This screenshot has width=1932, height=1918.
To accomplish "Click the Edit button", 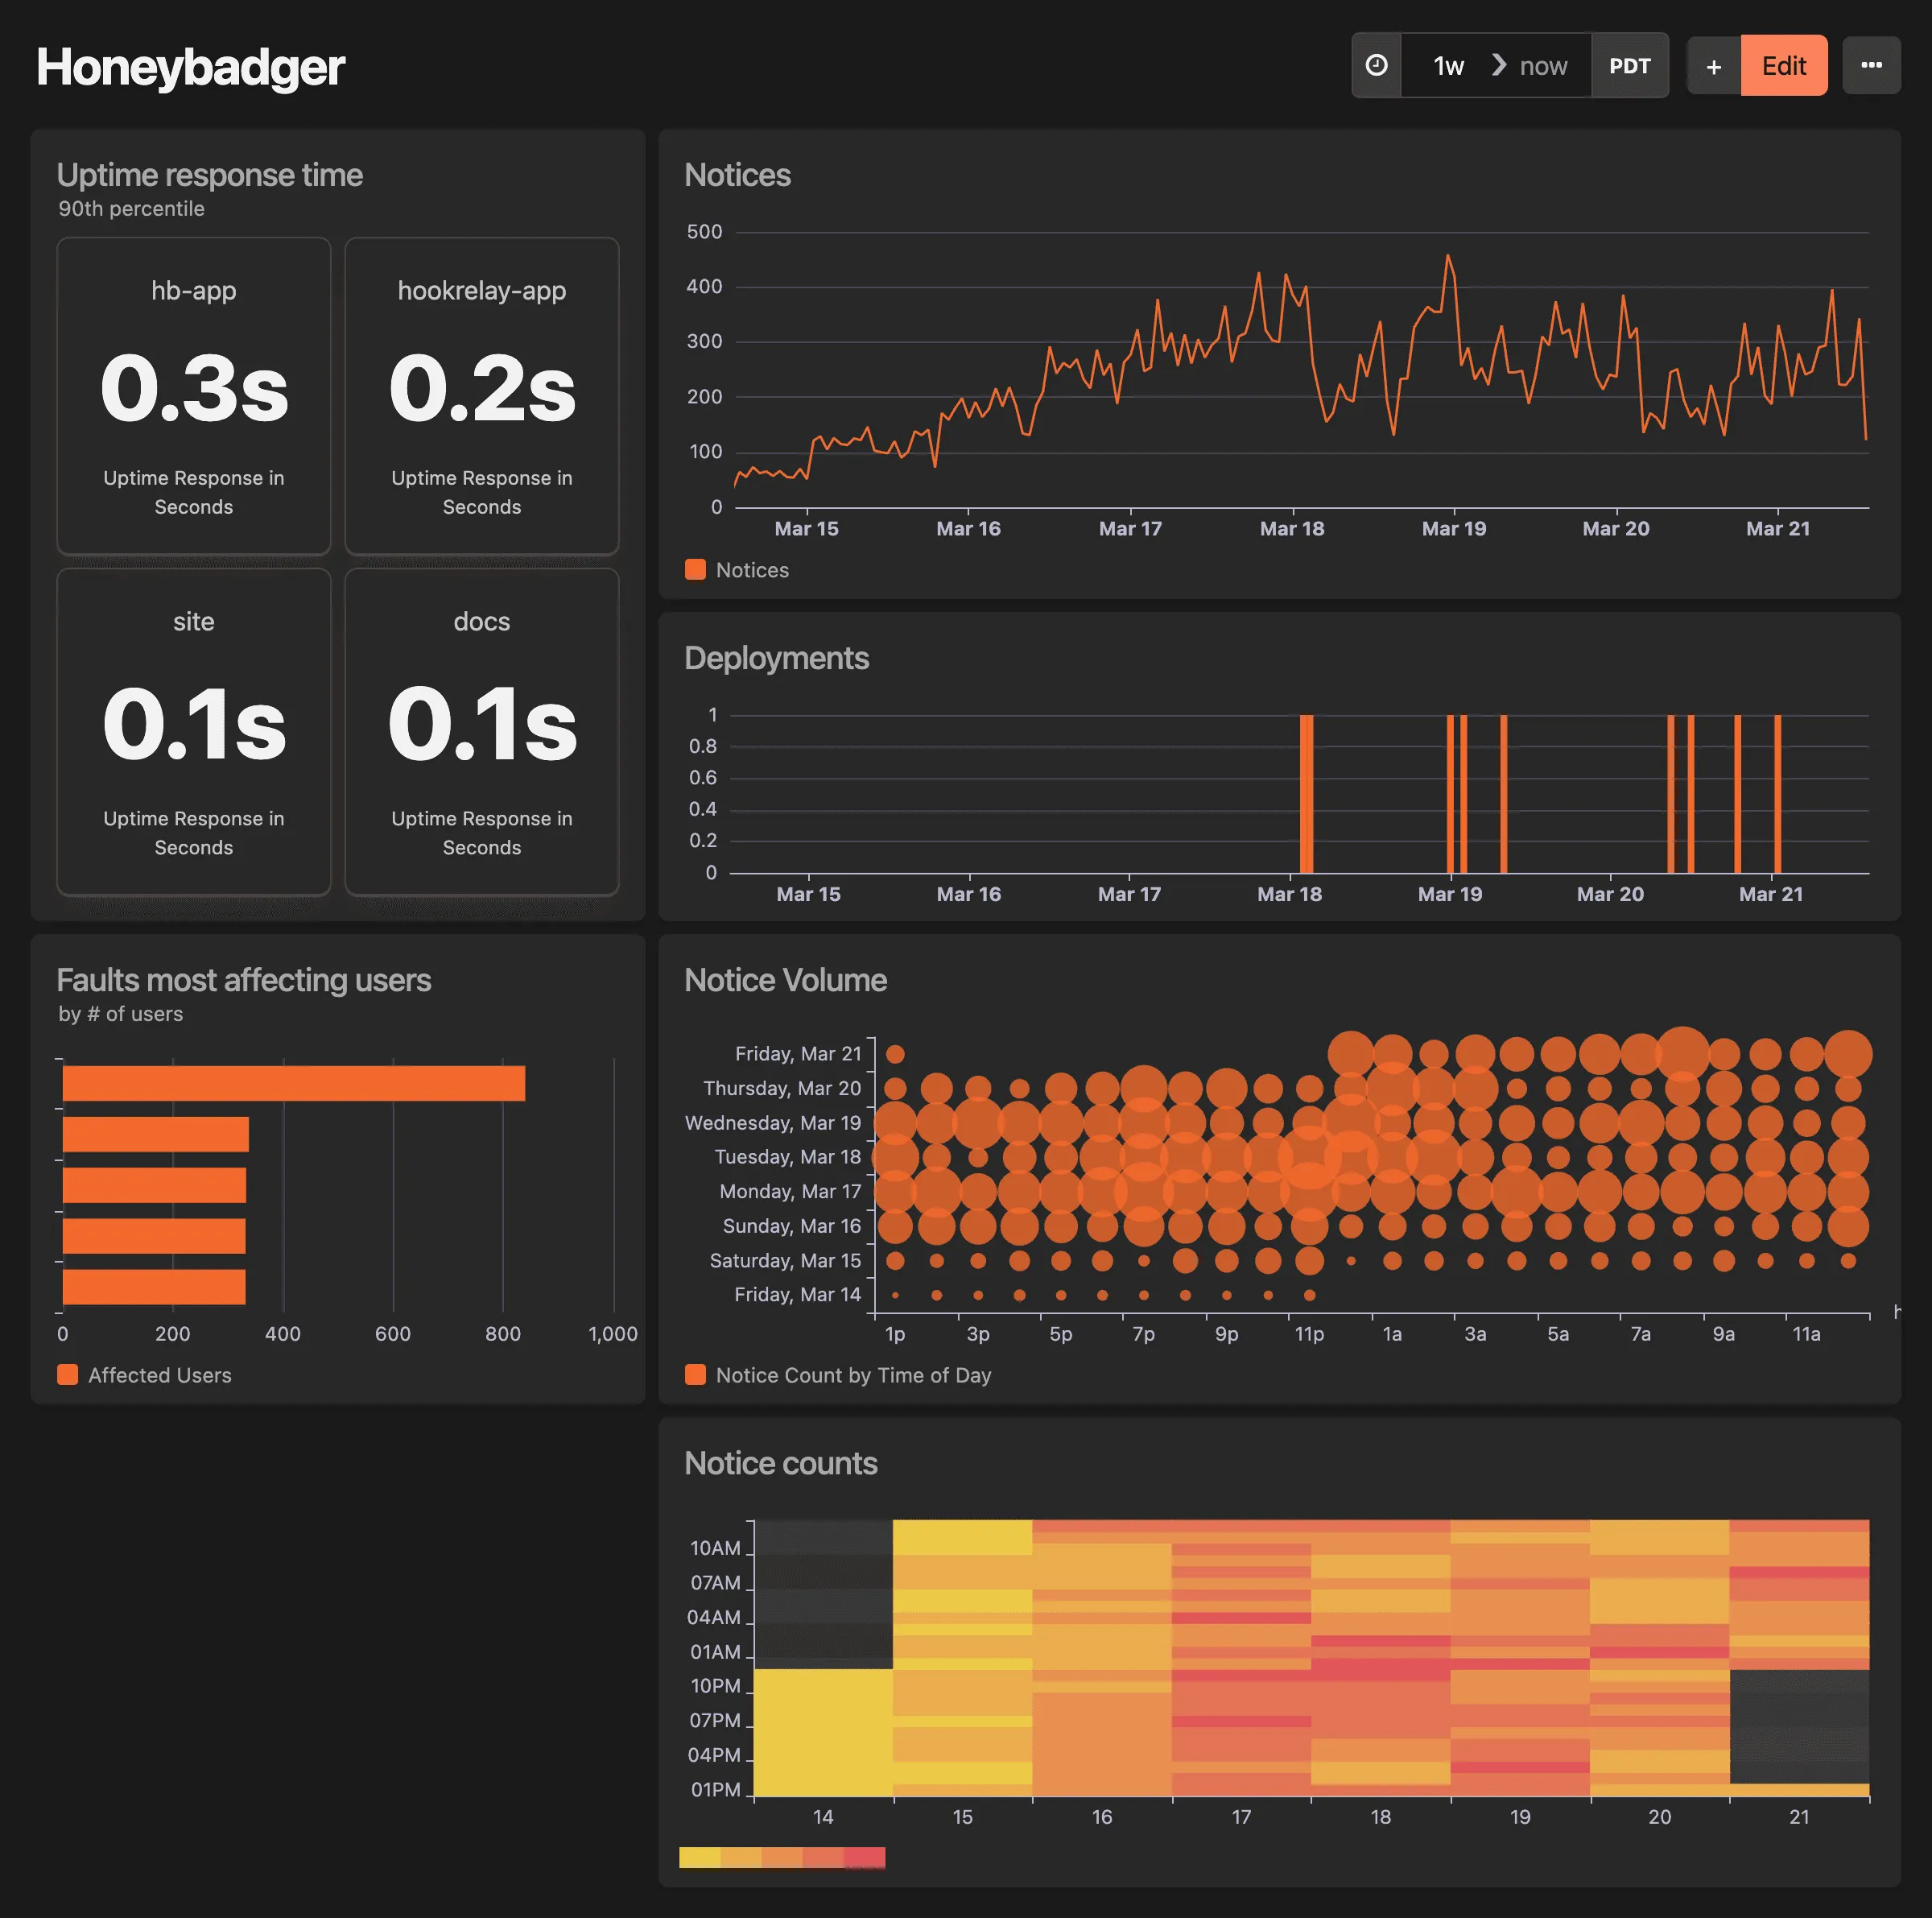I will pyautogui.click(x=1784, y=65).
